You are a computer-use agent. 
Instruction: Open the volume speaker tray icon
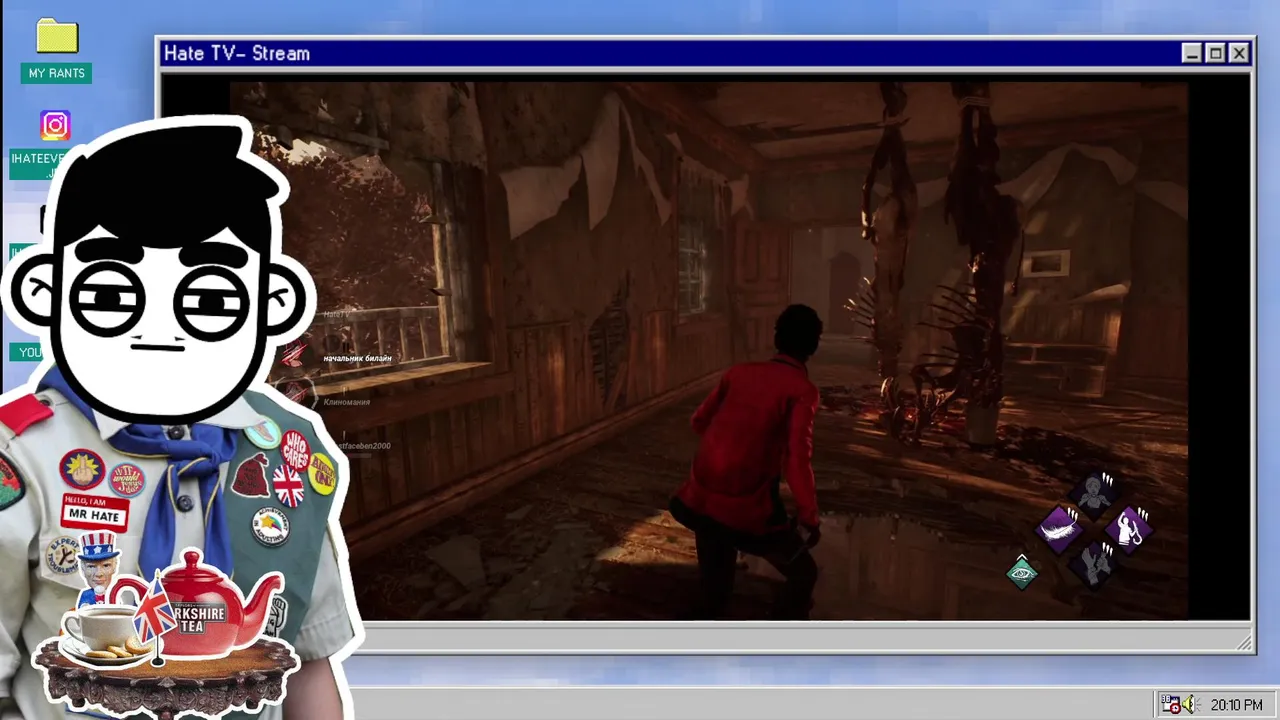coord(1189,705)
